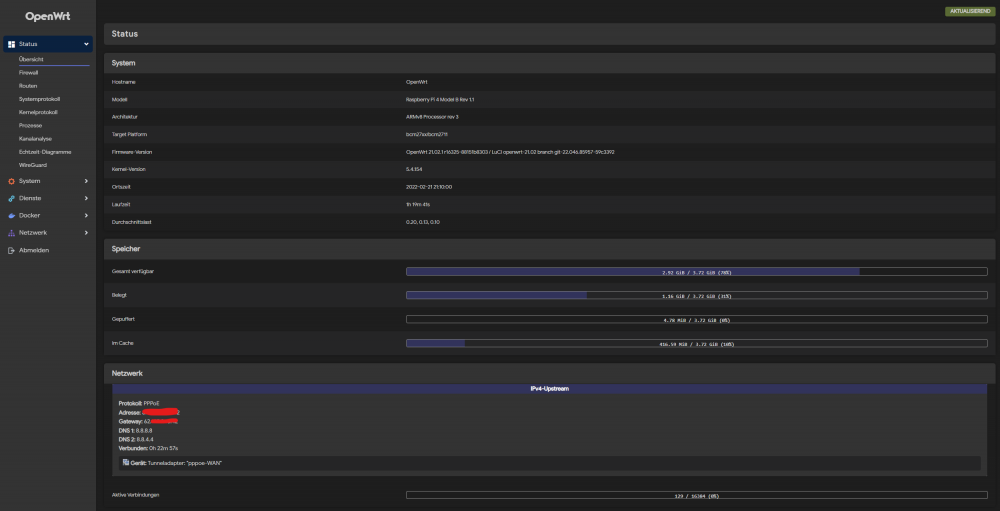Click the kernel version 5.4.154

pos(415,169)
